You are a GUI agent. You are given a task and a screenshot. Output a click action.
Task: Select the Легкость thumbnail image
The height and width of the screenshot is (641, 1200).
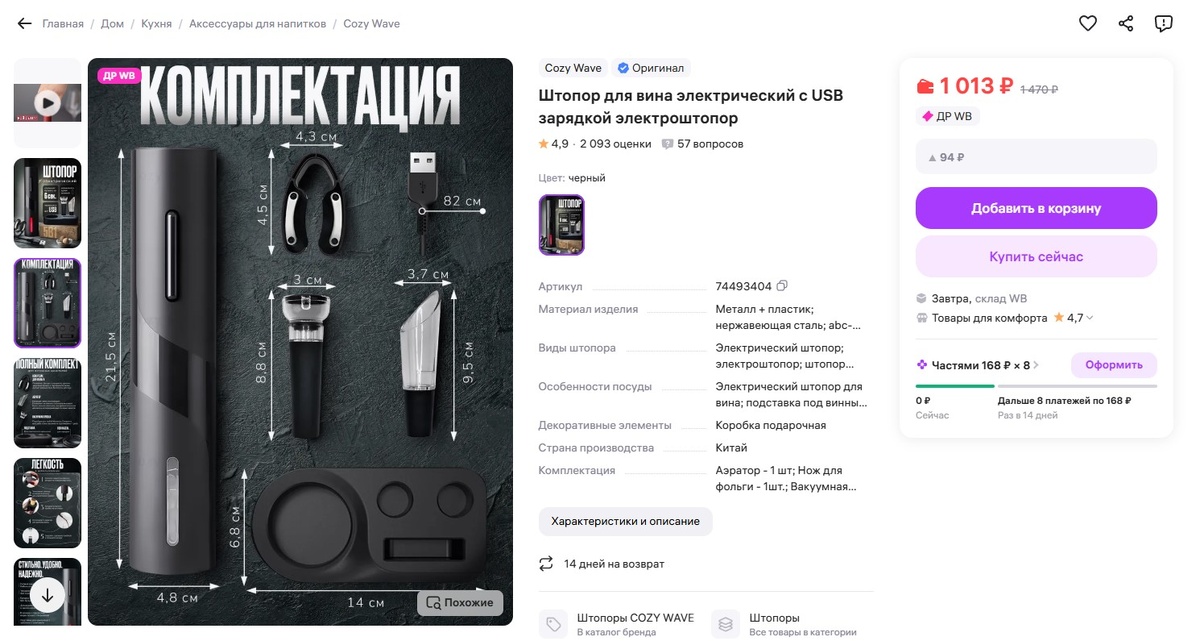pyautogui.click(x=47, y=502)
